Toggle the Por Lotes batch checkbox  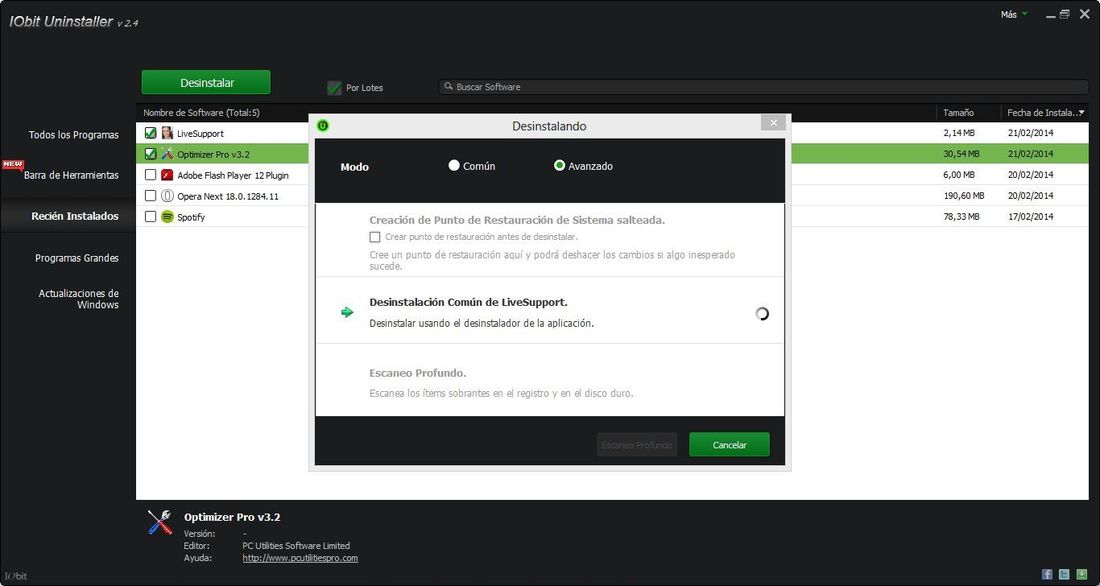pos(334,88)
